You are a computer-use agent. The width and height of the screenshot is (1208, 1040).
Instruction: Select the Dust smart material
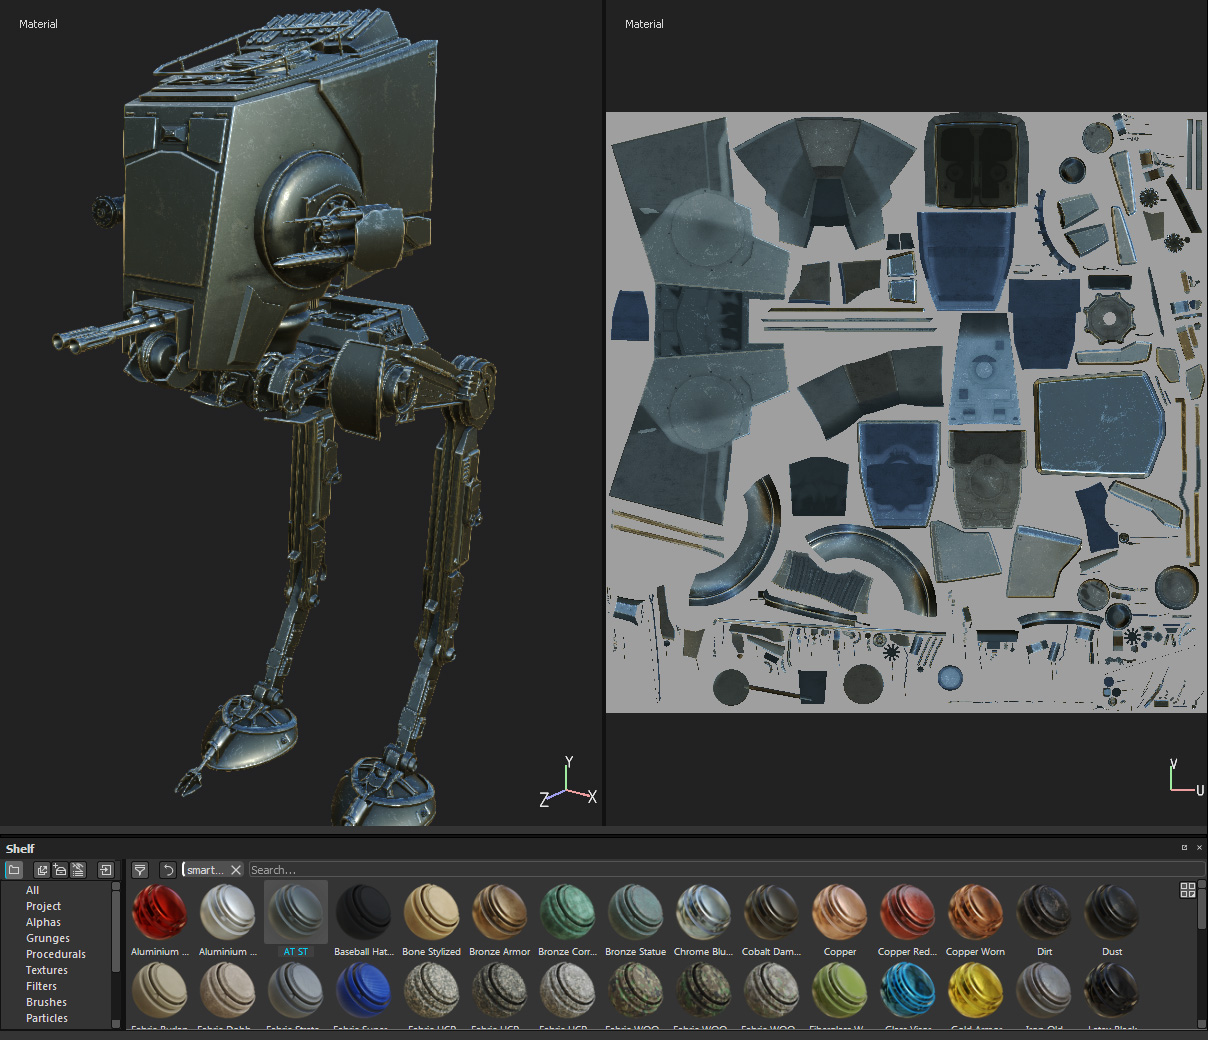click(1111, 920)
